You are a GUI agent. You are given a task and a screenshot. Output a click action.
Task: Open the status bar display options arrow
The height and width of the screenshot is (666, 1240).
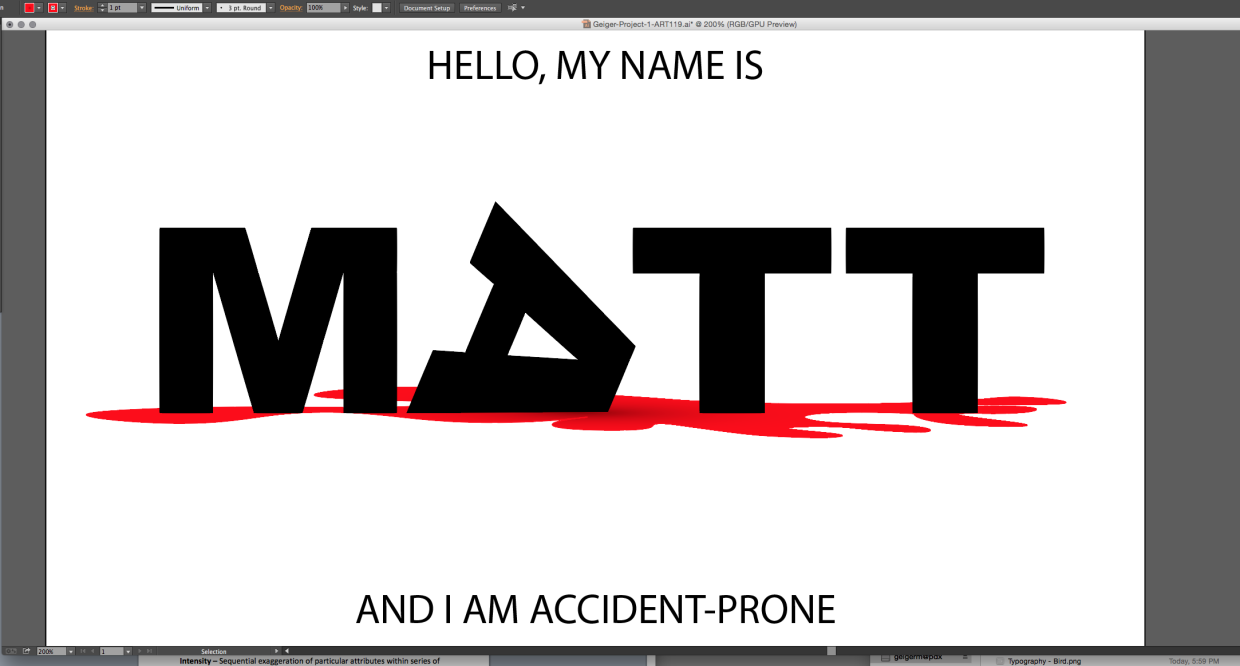pos(276,651)
